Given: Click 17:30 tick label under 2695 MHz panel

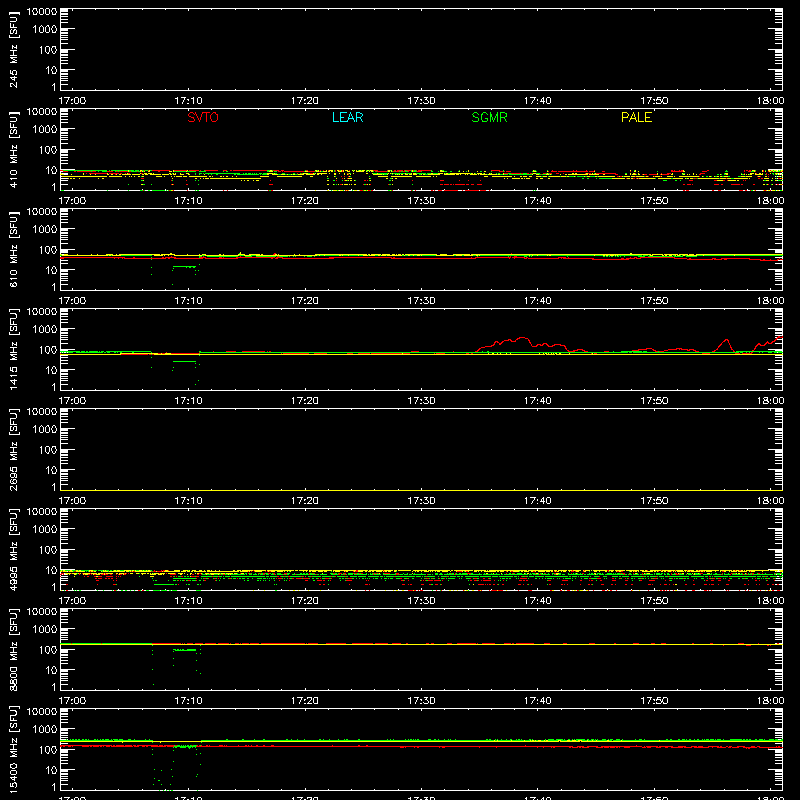Looking at the screenshot, I should click(x=421, y=501).
